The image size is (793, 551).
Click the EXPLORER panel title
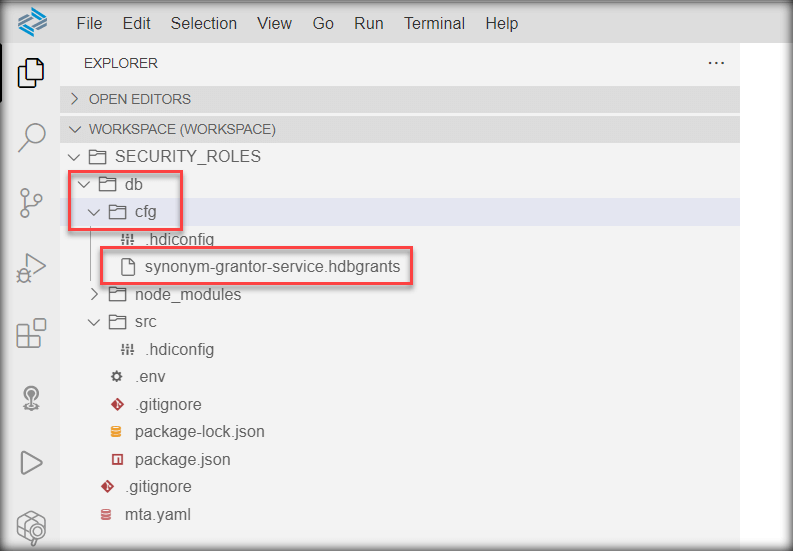coord(121,63)
